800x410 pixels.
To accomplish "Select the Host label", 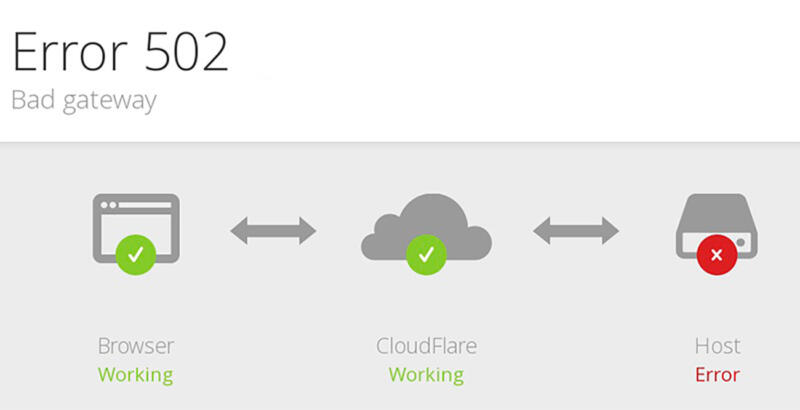I will [x=717, y=346].
